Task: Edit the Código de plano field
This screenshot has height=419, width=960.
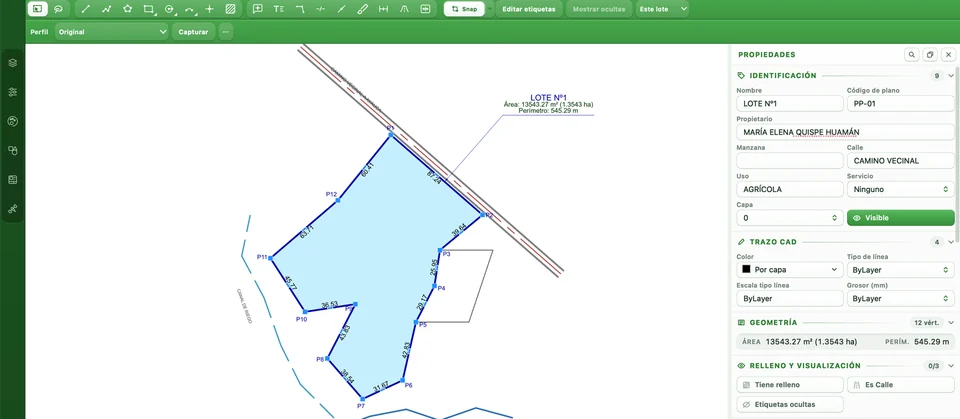Action: (901, 104)
